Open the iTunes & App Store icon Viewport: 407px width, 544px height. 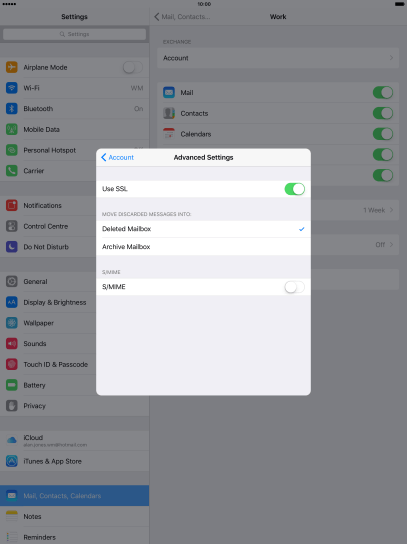11,461
